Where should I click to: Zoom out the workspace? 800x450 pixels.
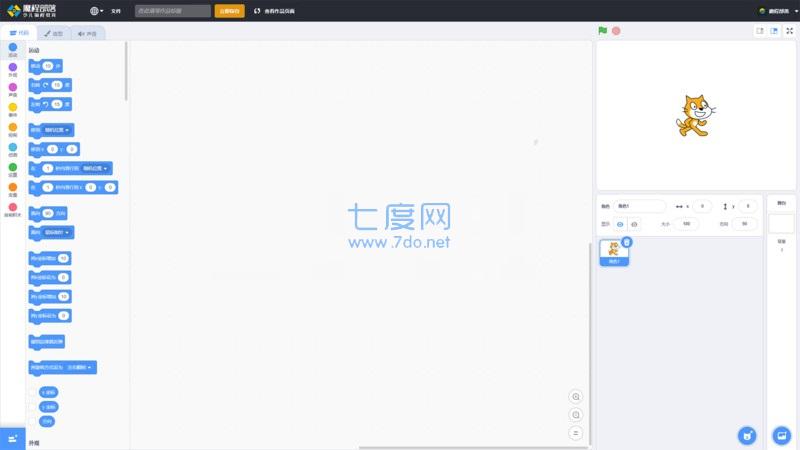(576, 415)
